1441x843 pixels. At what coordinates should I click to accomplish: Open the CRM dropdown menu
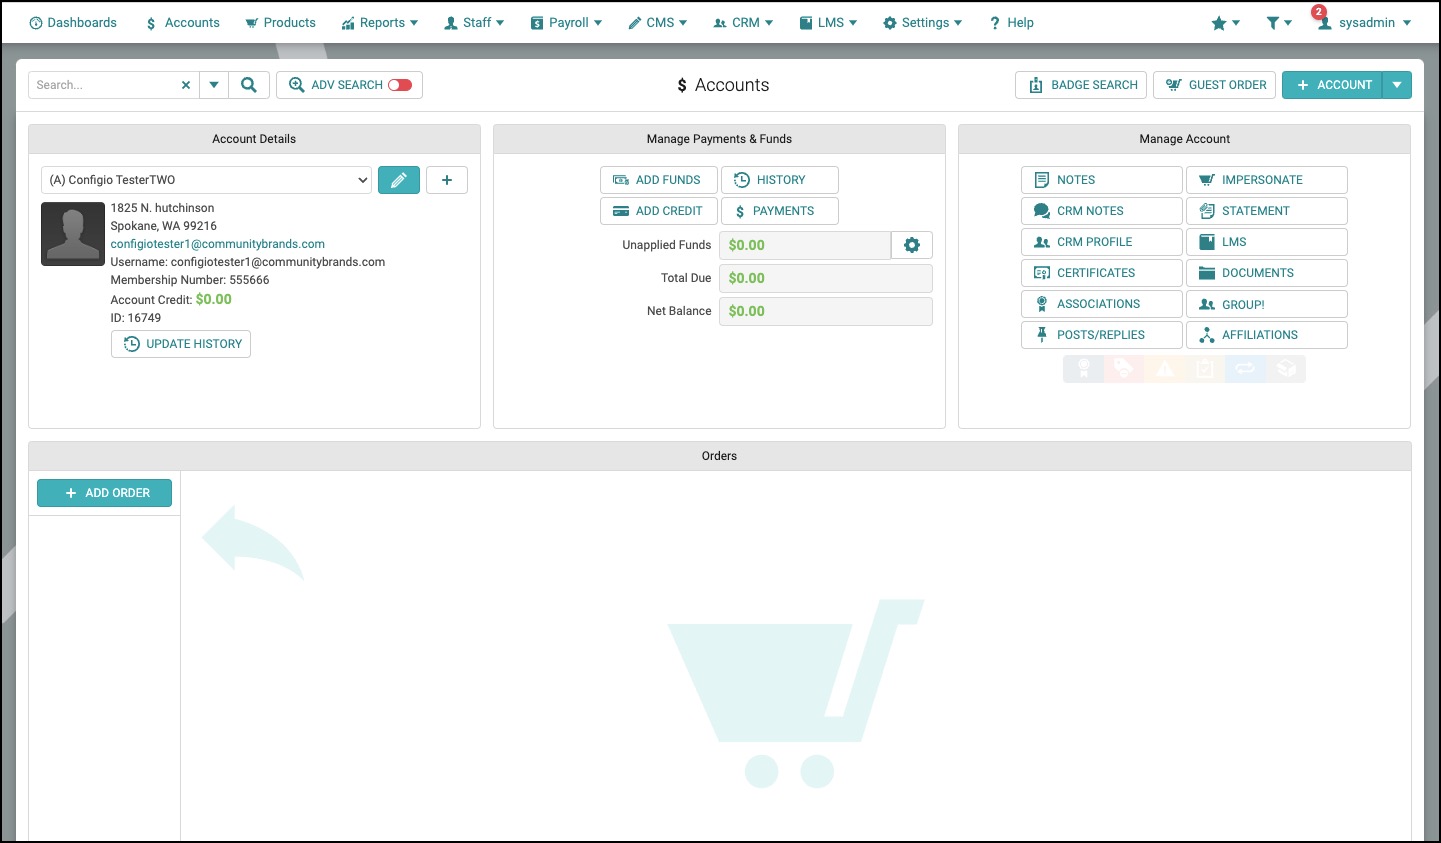[x=743, y=22]
